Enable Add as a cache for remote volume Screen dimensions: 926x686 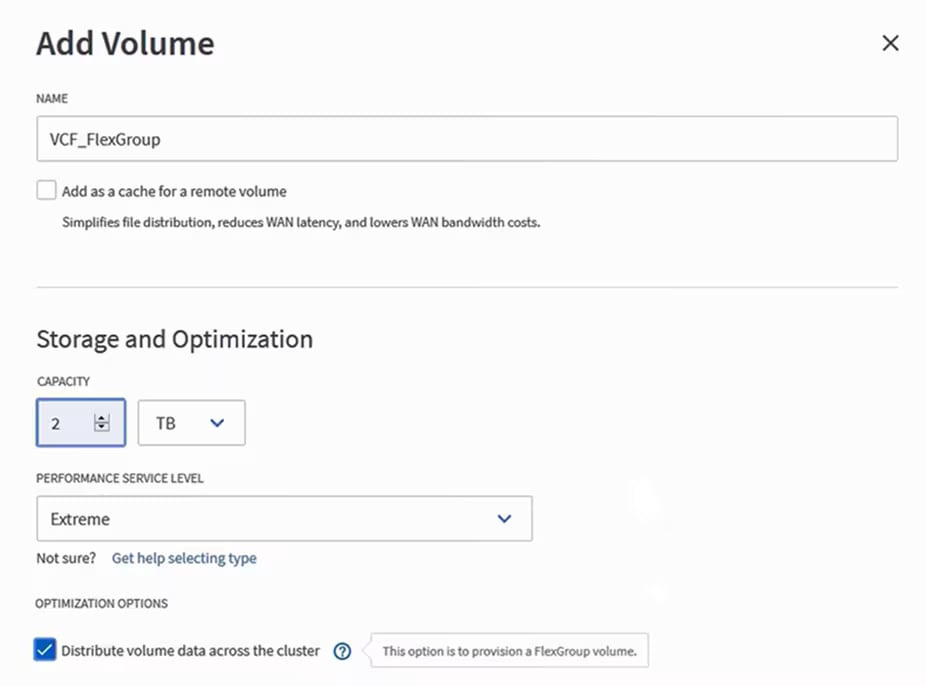coord(46,191)
